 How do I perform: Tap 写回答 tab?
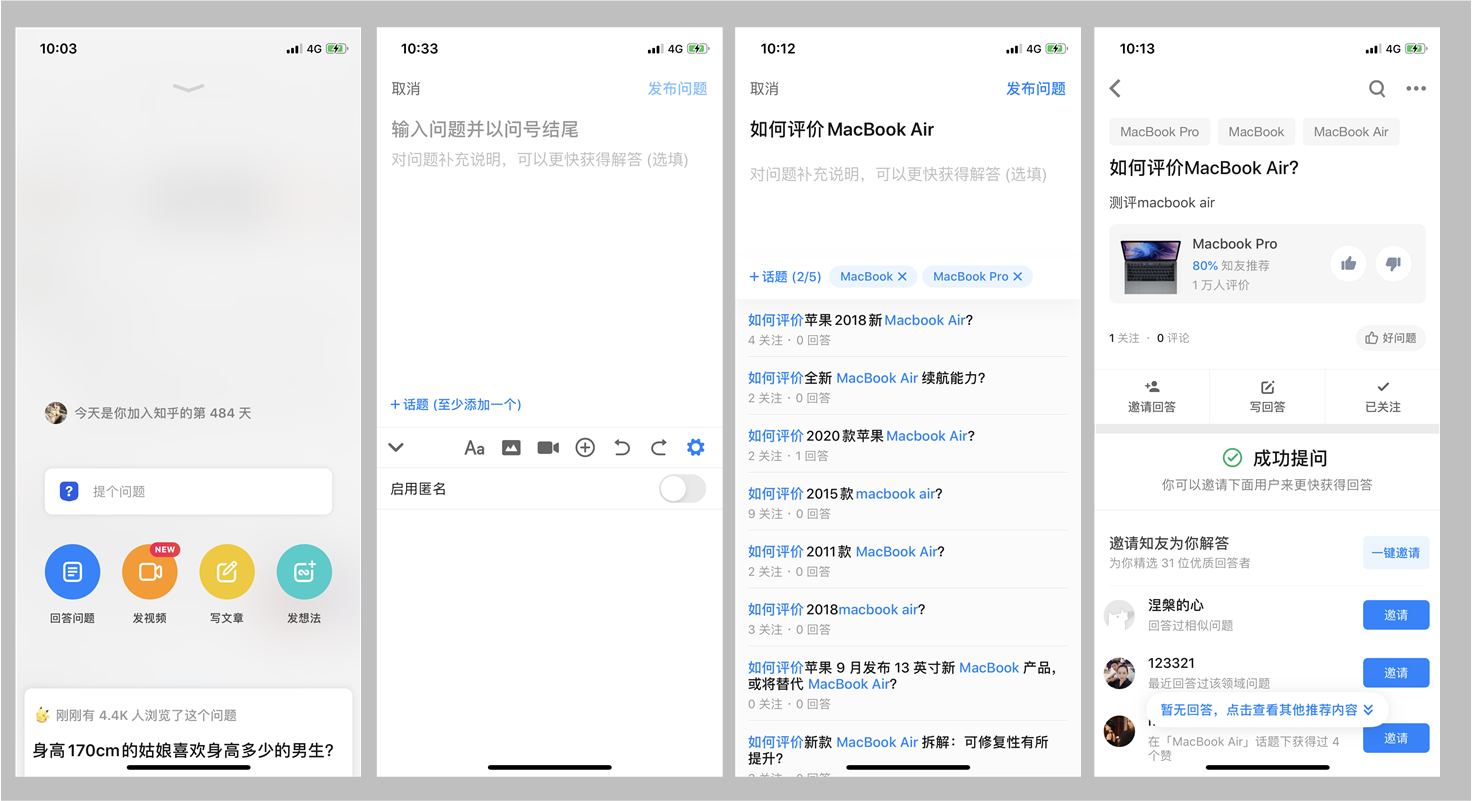[1267, 396]
